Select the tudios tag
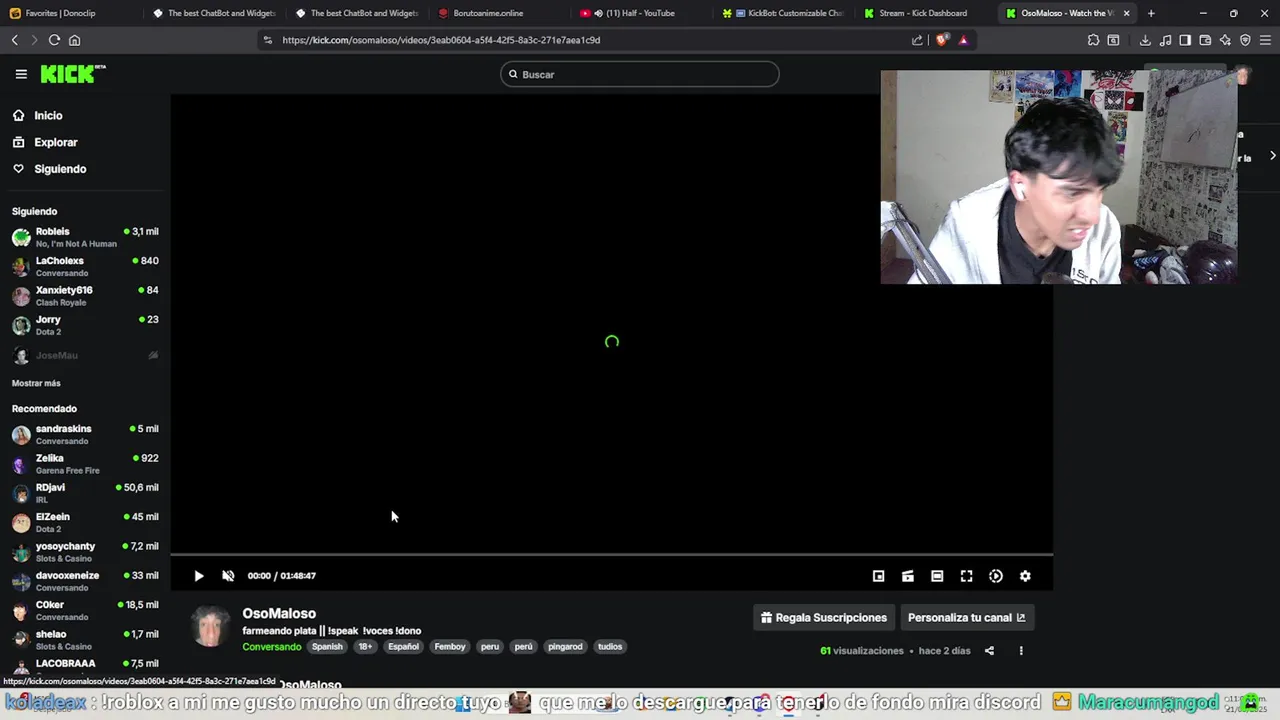 coord(610,647)
